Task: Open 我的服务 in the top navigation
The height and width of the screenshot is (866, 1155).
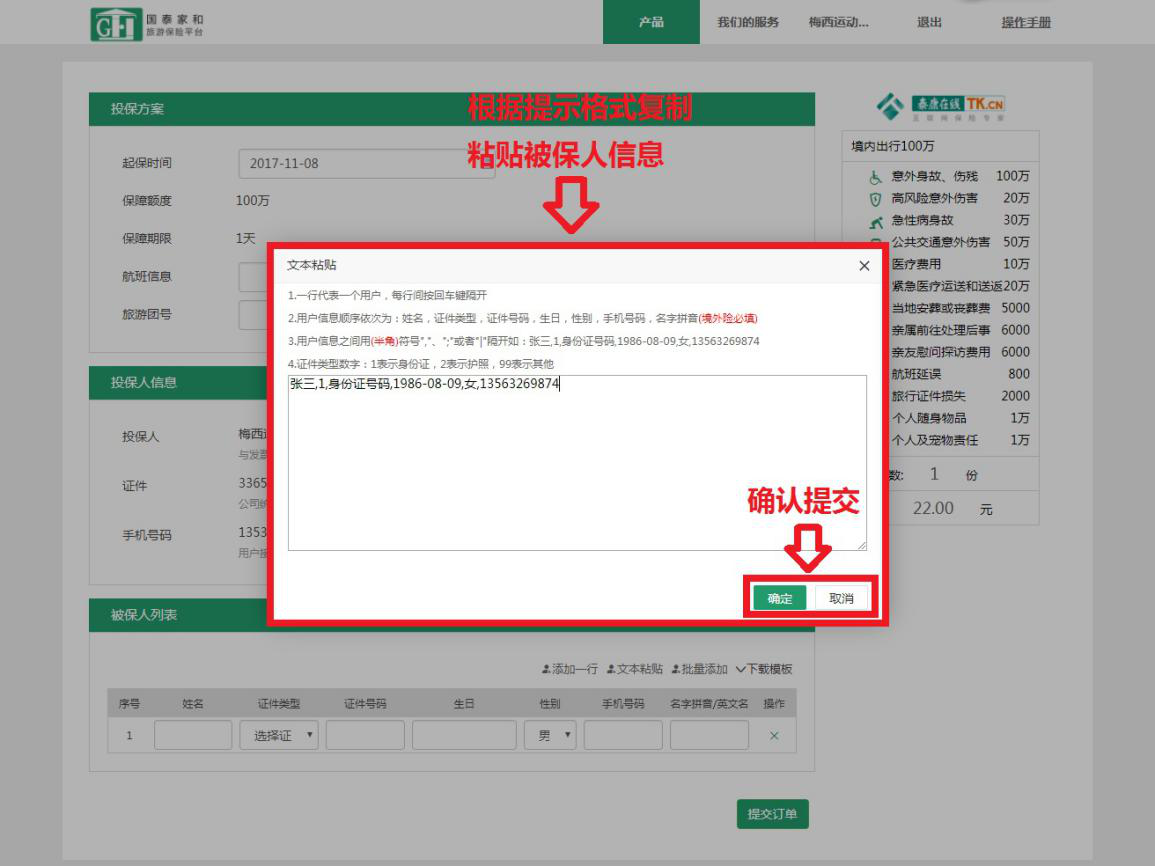Action: point(747,22)
